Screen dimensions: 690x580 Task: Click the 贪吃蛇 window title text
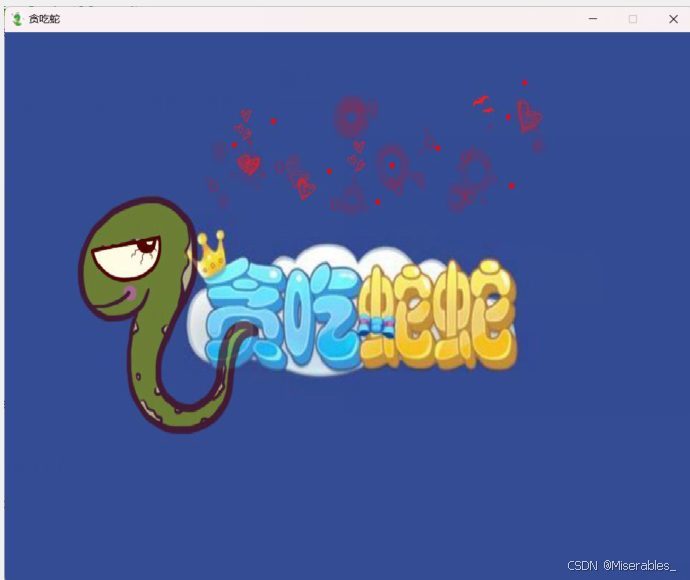(x=44, y=19)
